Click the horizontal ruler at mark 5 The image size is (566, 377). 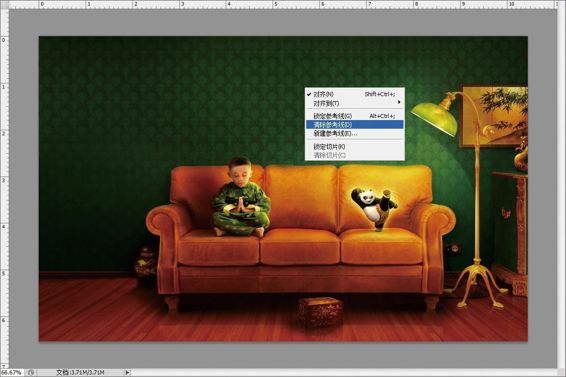pyautogui.click(x=276, y=4)
